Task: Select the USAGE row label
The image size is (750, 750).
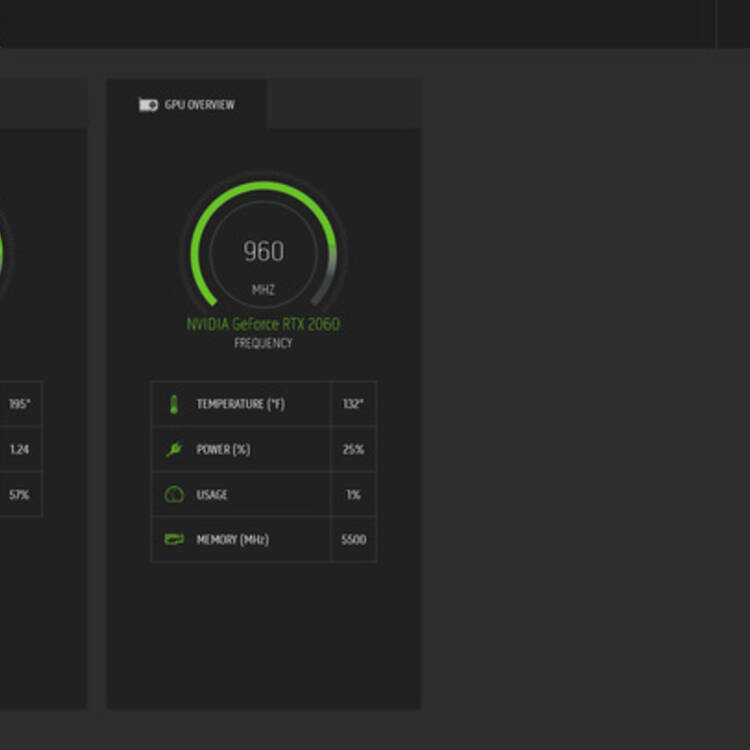Action: coord(212,495)
